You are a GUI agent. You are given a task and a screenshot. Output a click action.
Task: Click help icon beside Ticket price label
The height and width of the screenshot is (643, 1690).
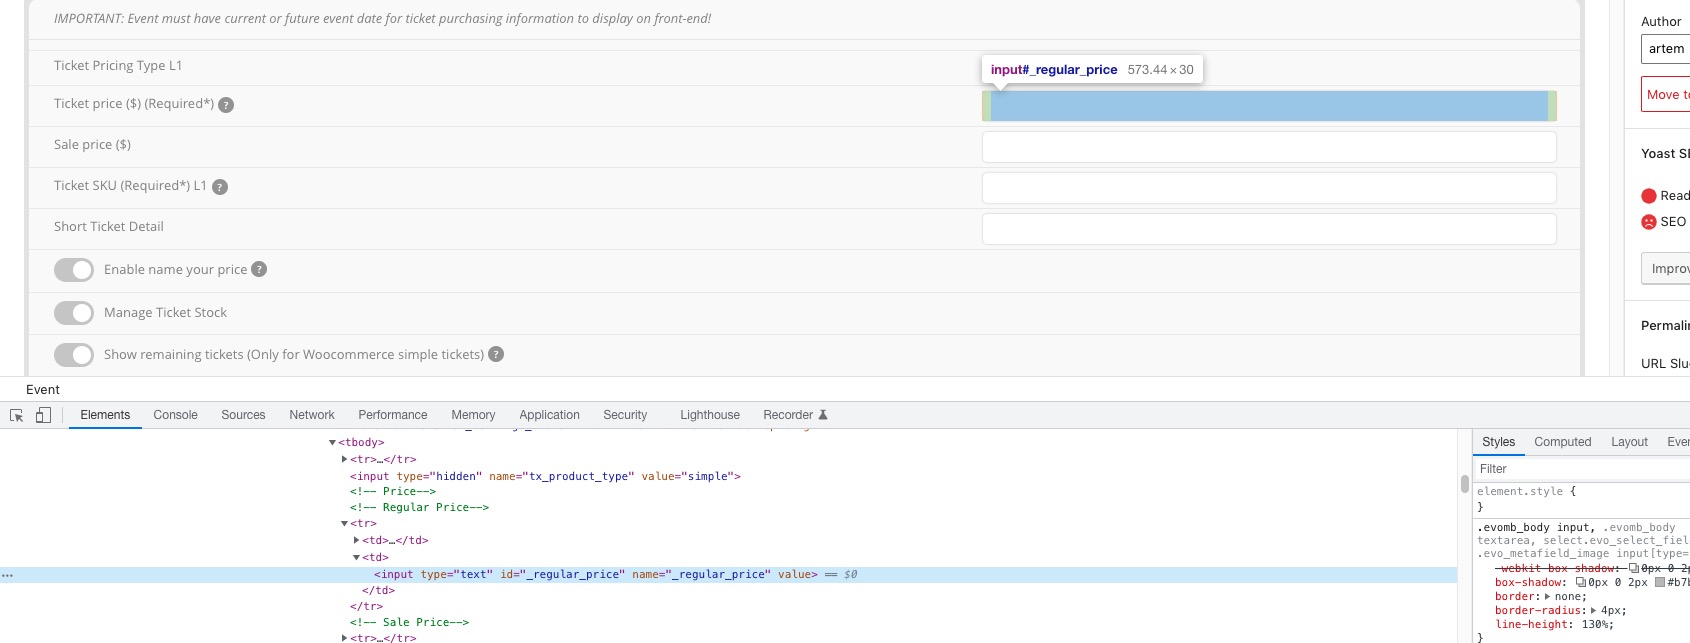point(226,105)
